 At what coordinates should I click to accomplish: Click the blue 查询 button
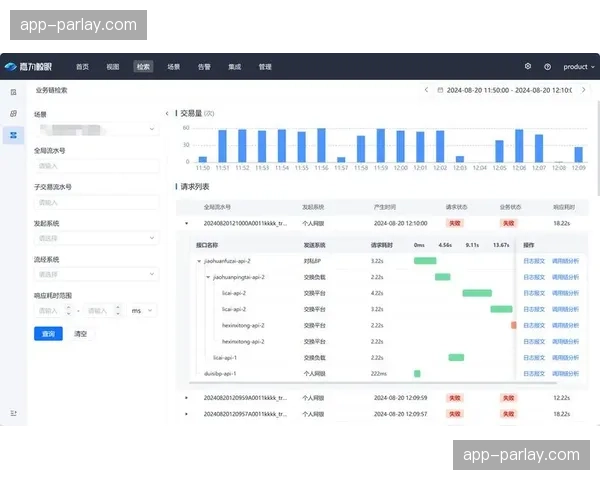tap(46, 333)
